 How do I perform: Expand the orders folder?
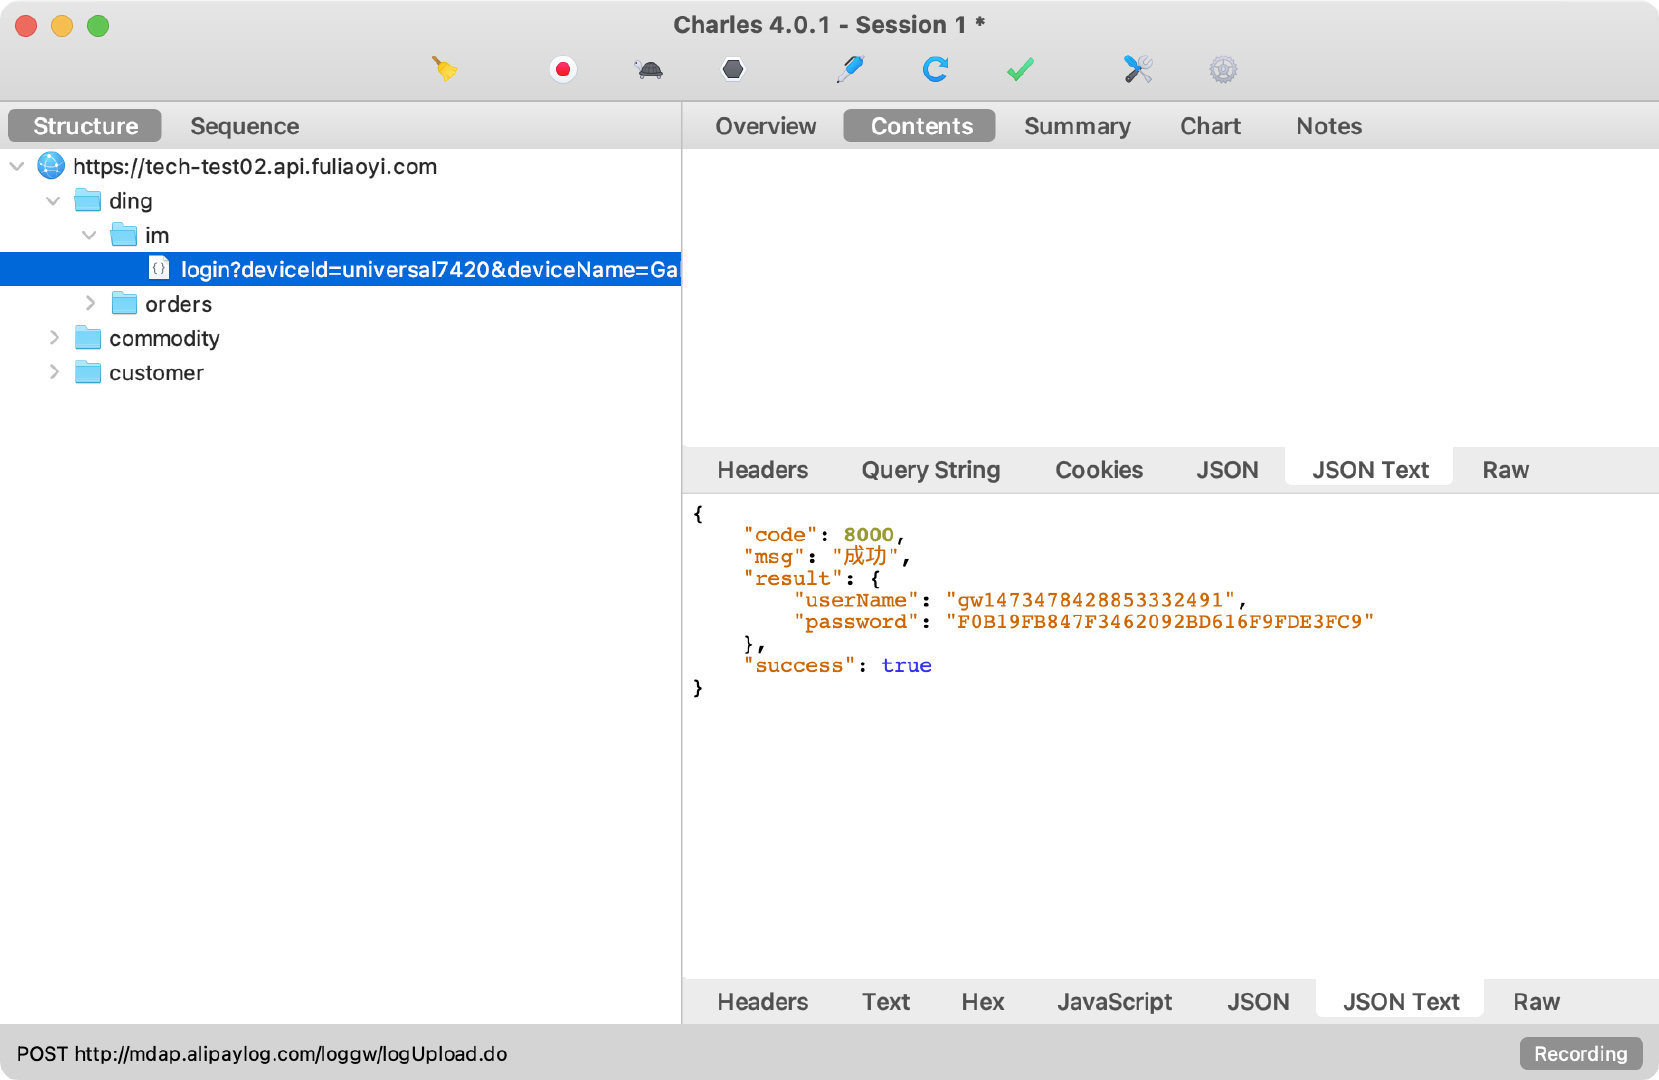point(90,303)
